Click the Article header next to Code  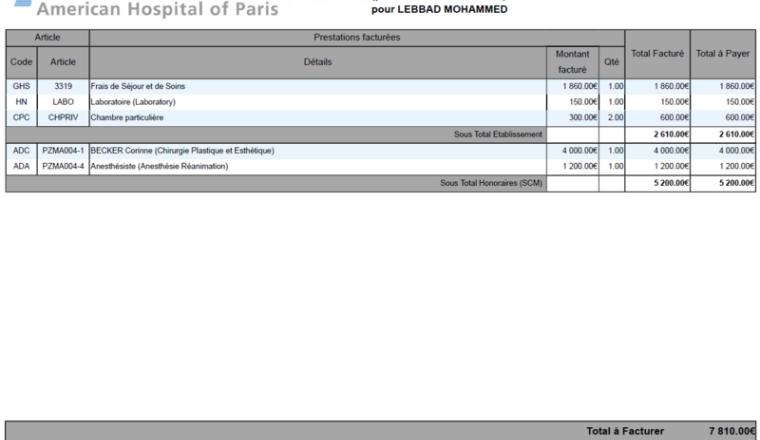coord(63,62)
